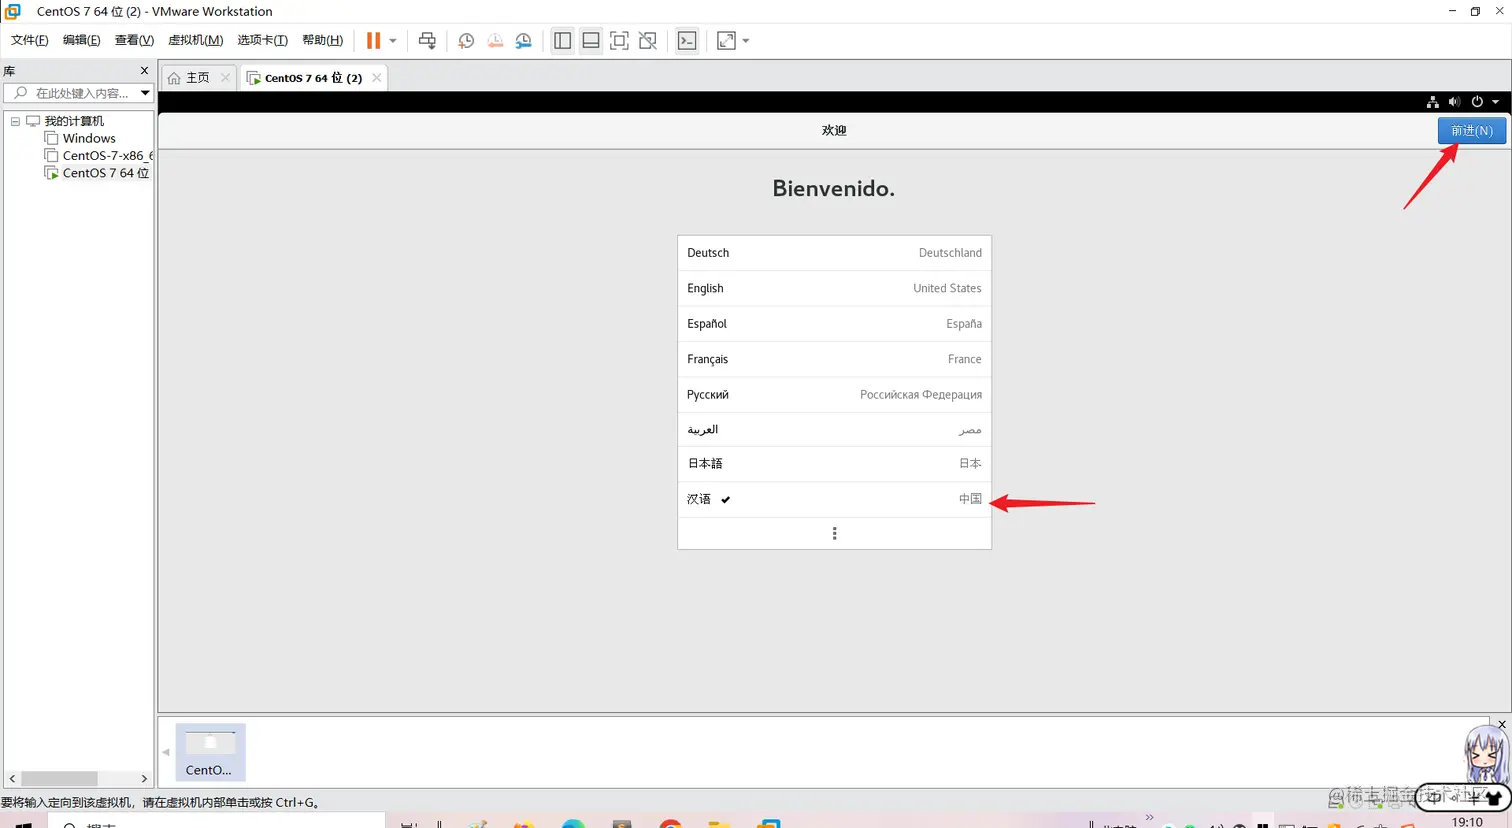The image size is (1512, 828).
Task: Select 我的计算机 in the library tree
Action: [74, 121]
